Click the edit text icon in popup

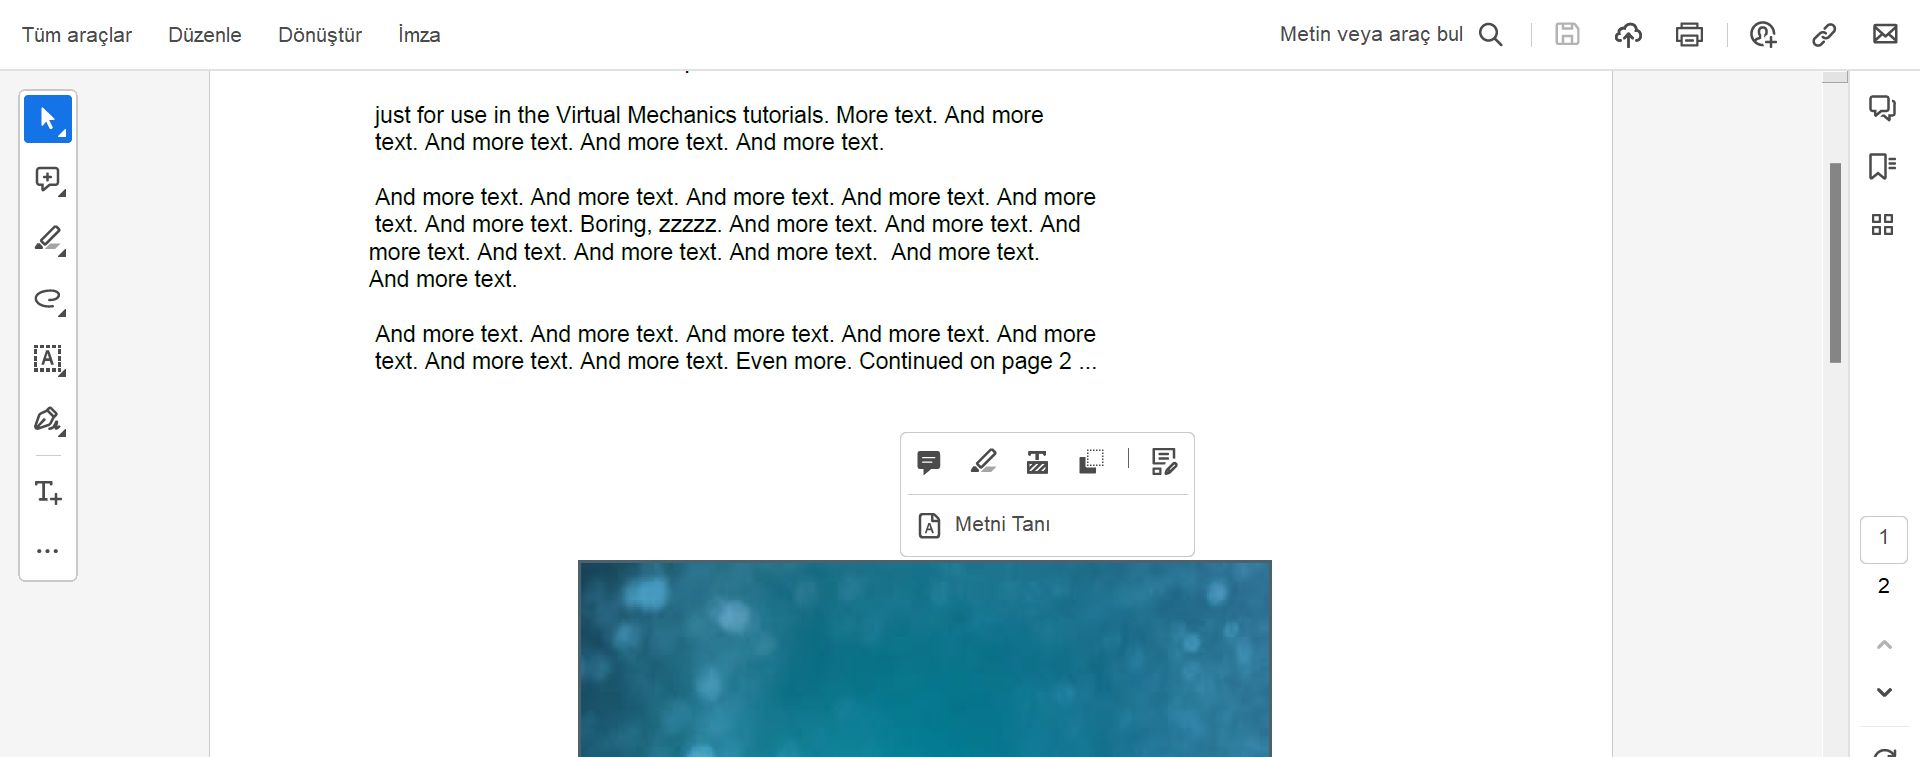(x=1164, y=461)
